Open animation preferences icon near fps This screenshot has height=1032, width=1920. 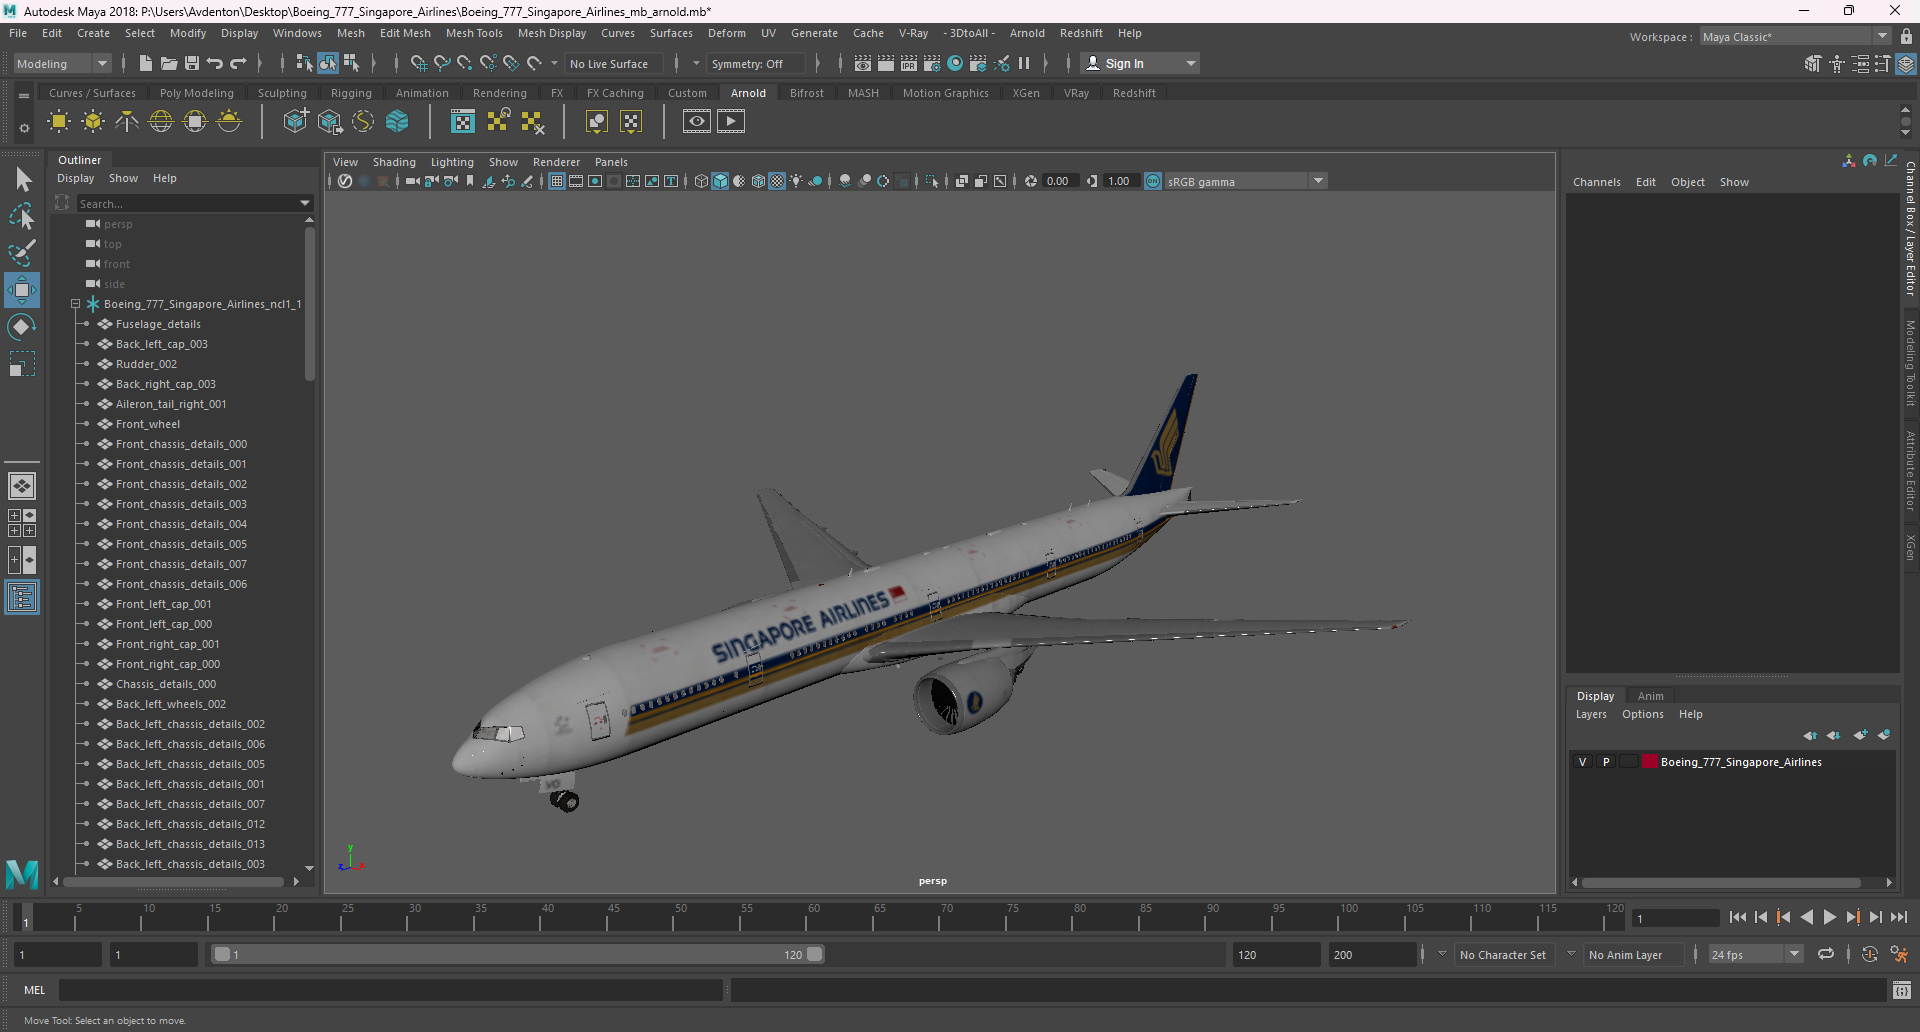[x=1899, y=955]
